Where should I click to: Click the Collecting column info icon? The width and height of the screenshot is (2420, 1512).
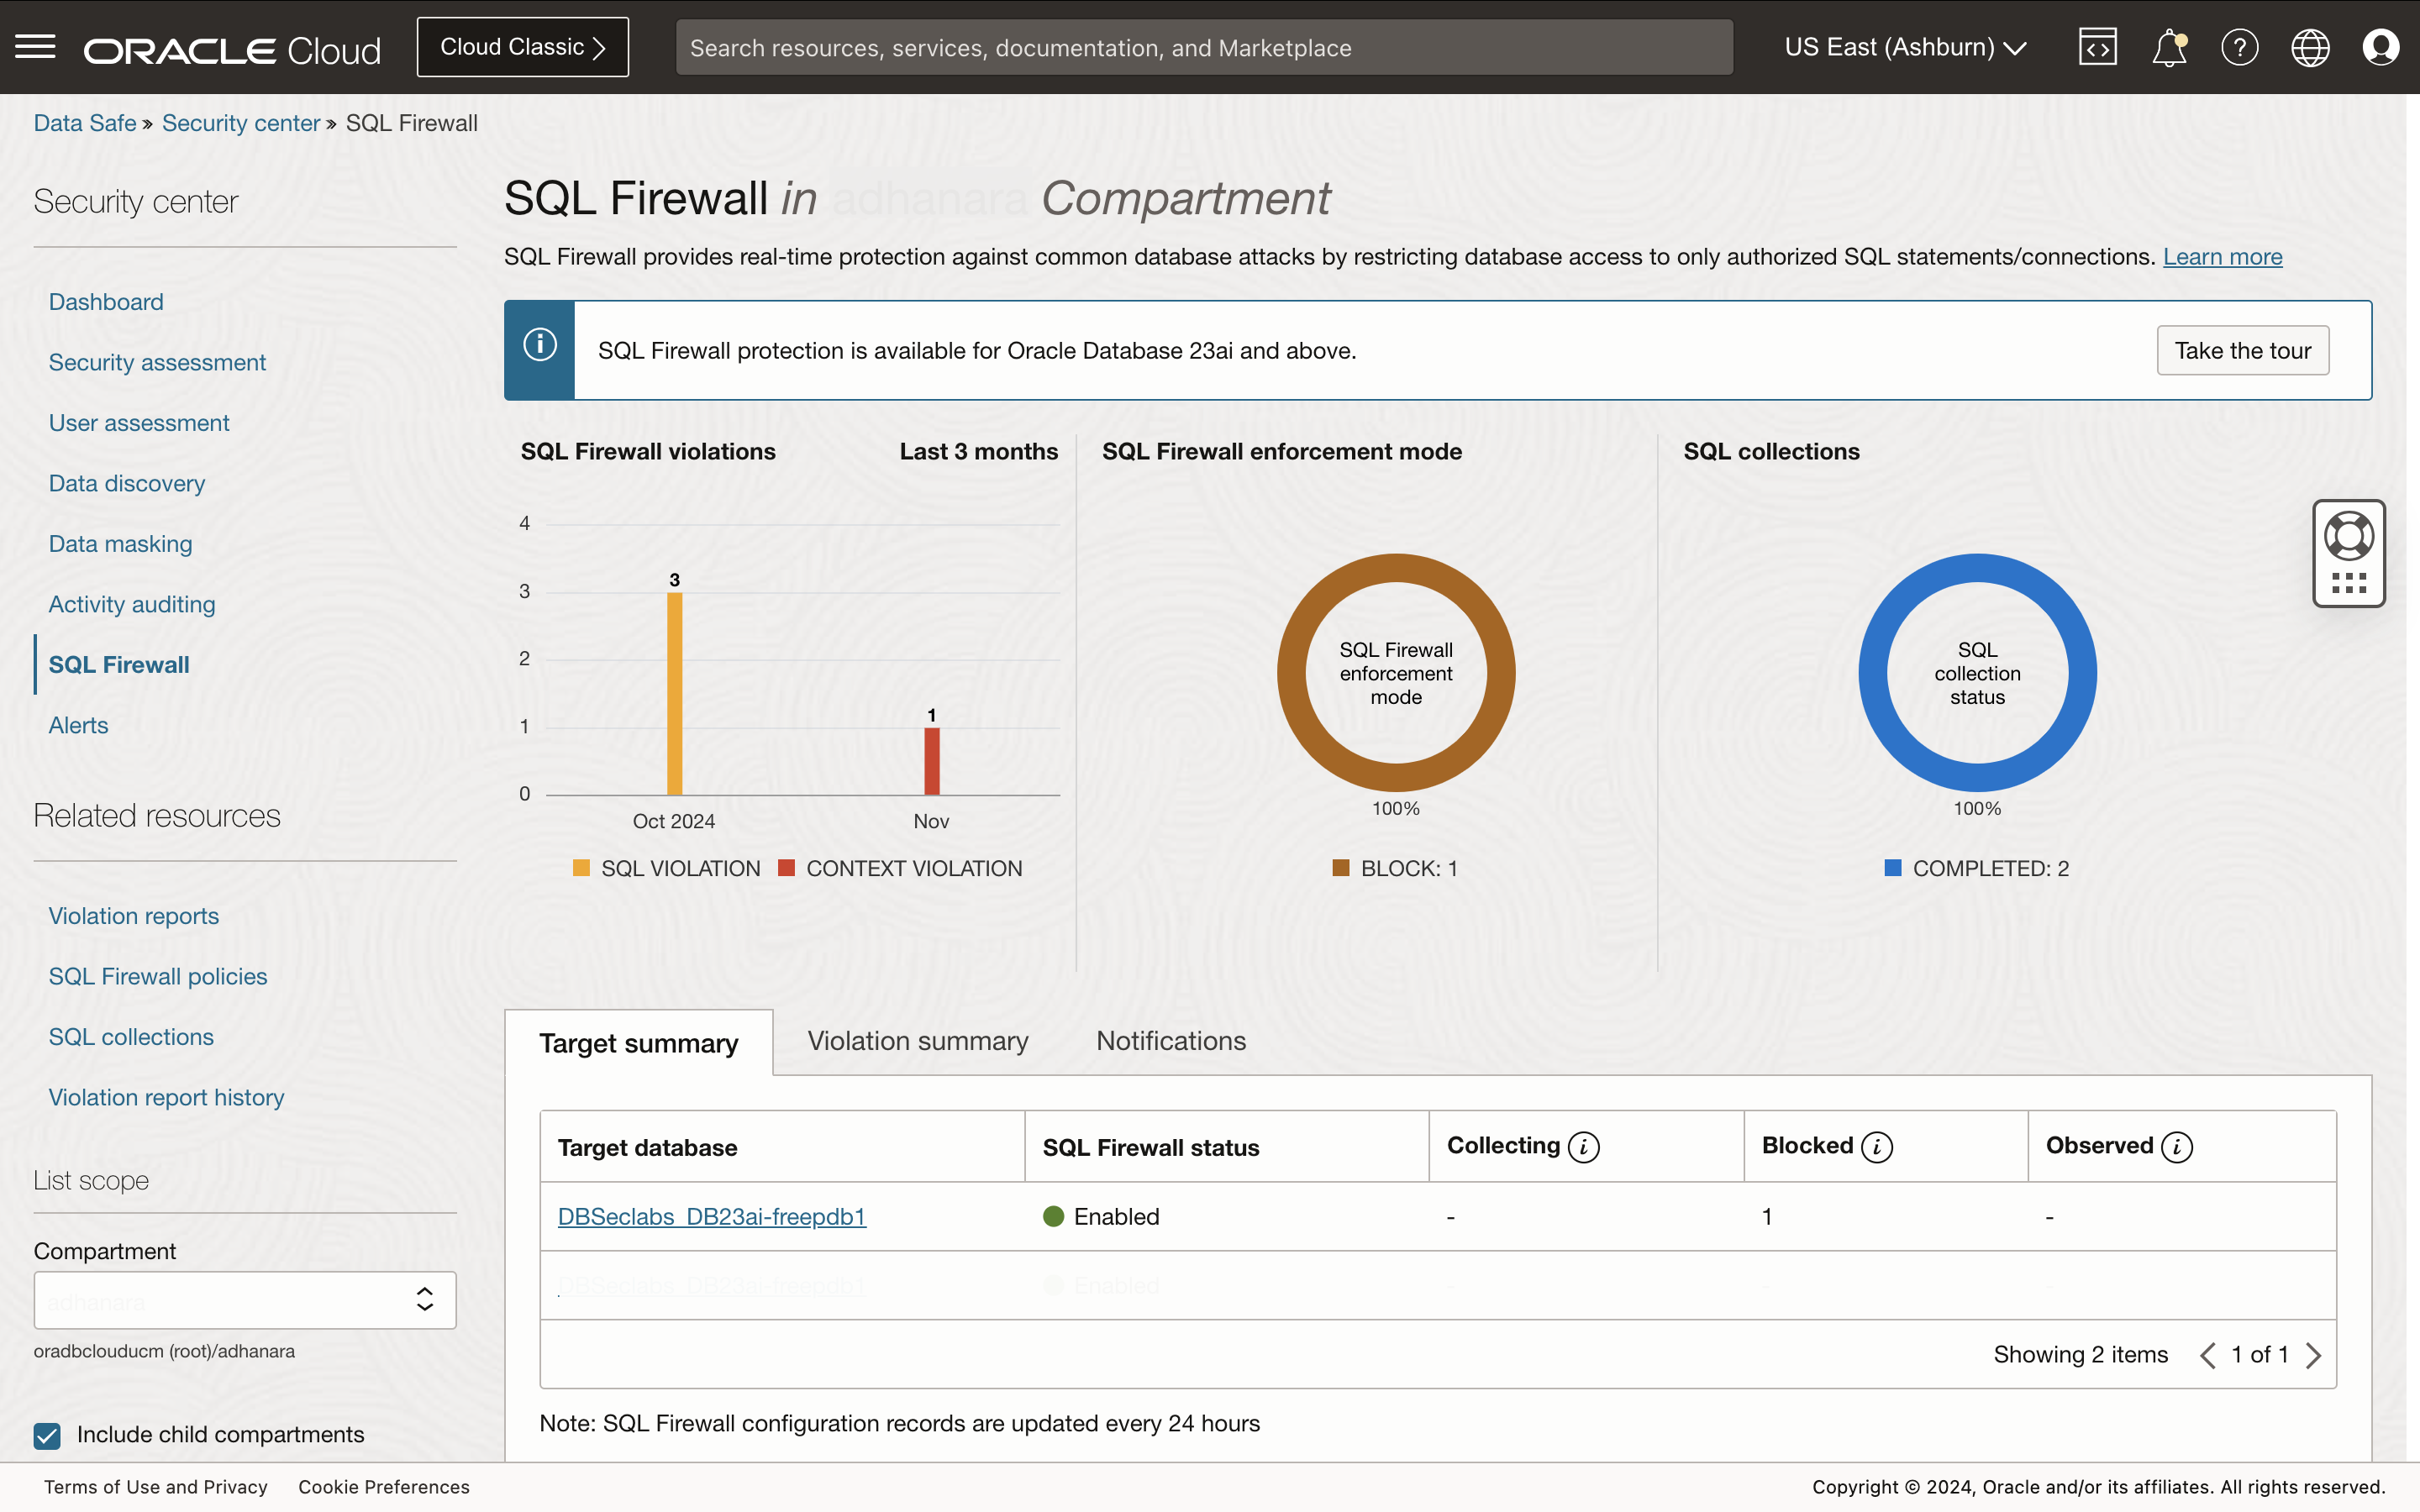pyautogui.click(x=1586, y=1147)
